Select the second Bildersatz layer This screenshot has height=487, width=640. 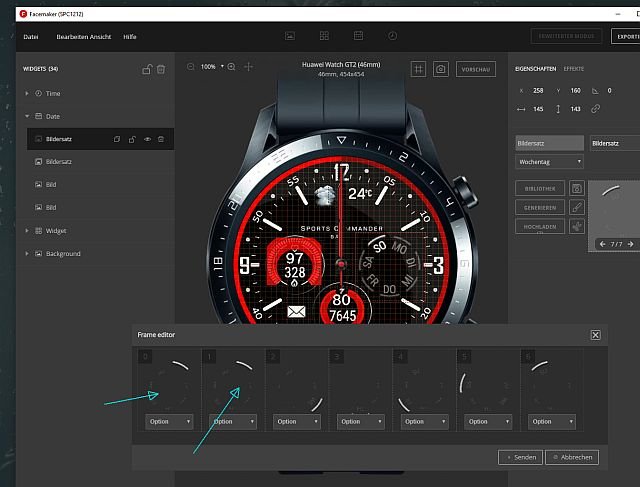pyautogui.click(x=100, y=162)
